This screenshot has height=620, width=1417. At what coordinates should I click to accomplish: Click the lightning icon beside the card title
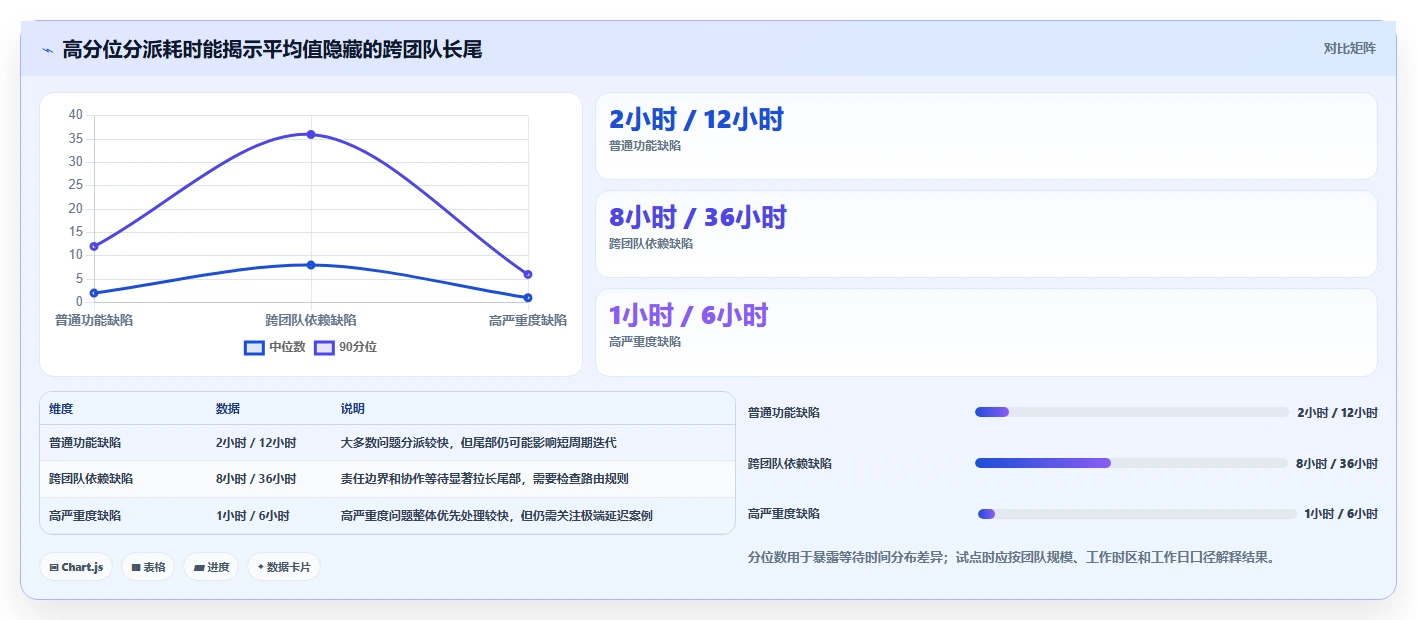click(48, 50)
